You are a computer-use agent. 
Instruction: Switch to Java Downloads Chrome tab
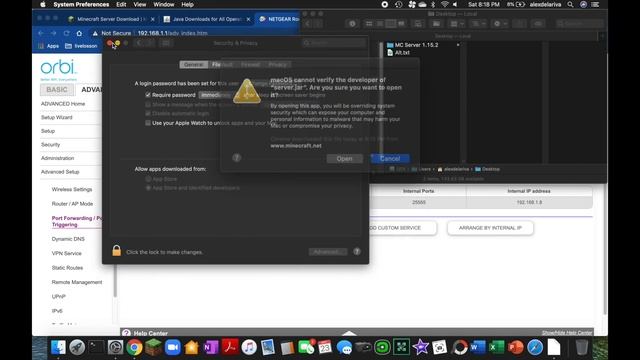point(207,19)
